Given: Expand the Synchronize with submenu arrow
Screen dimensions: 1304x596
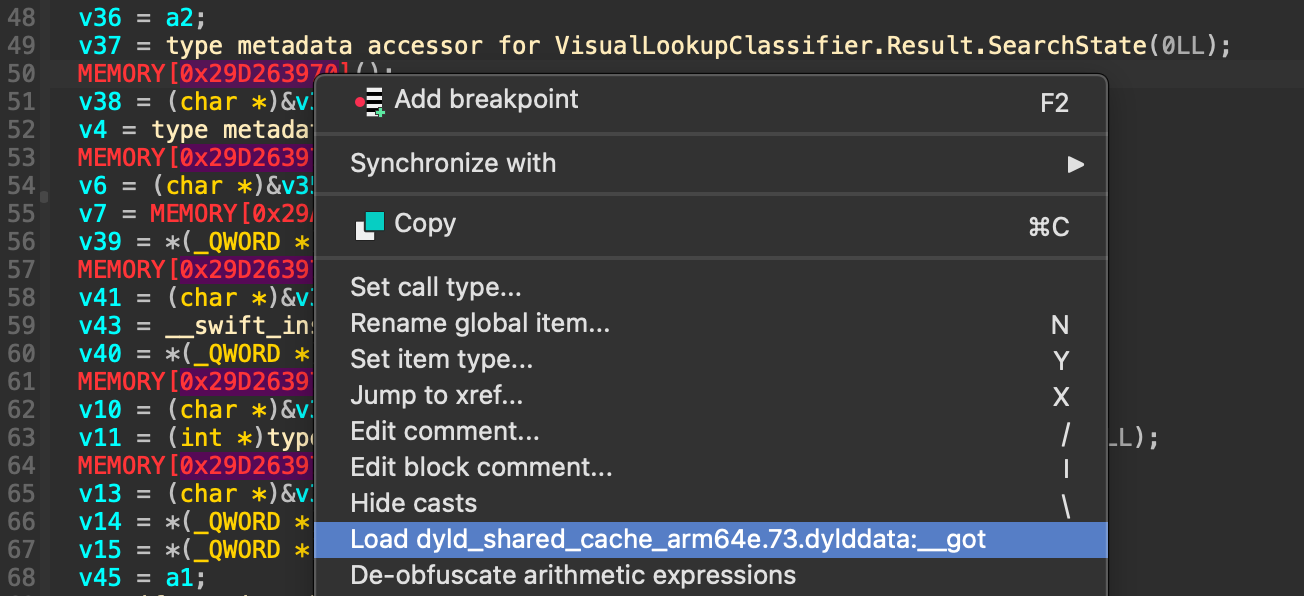Looking at the screenshot, I should click(x=1075, y=164).
